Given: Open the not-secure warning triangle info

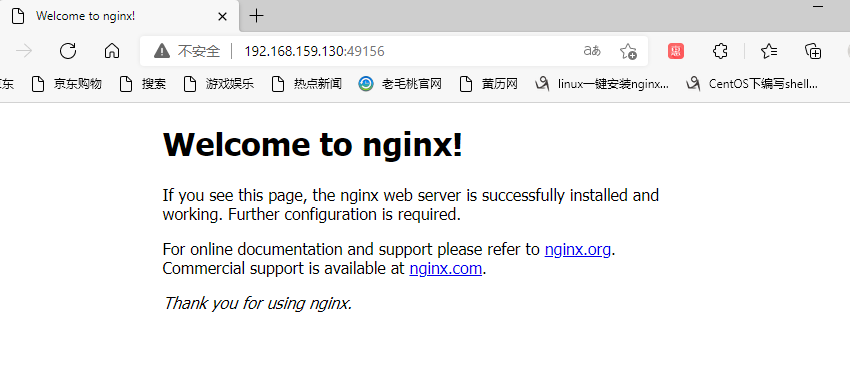Looking at the screenshot, I should coord(162,51).
